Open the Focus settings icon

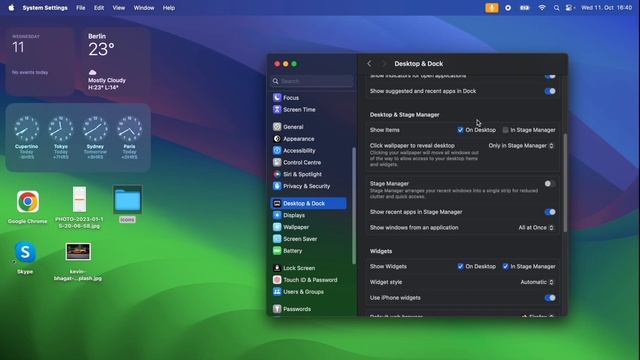tap(277, 98)
